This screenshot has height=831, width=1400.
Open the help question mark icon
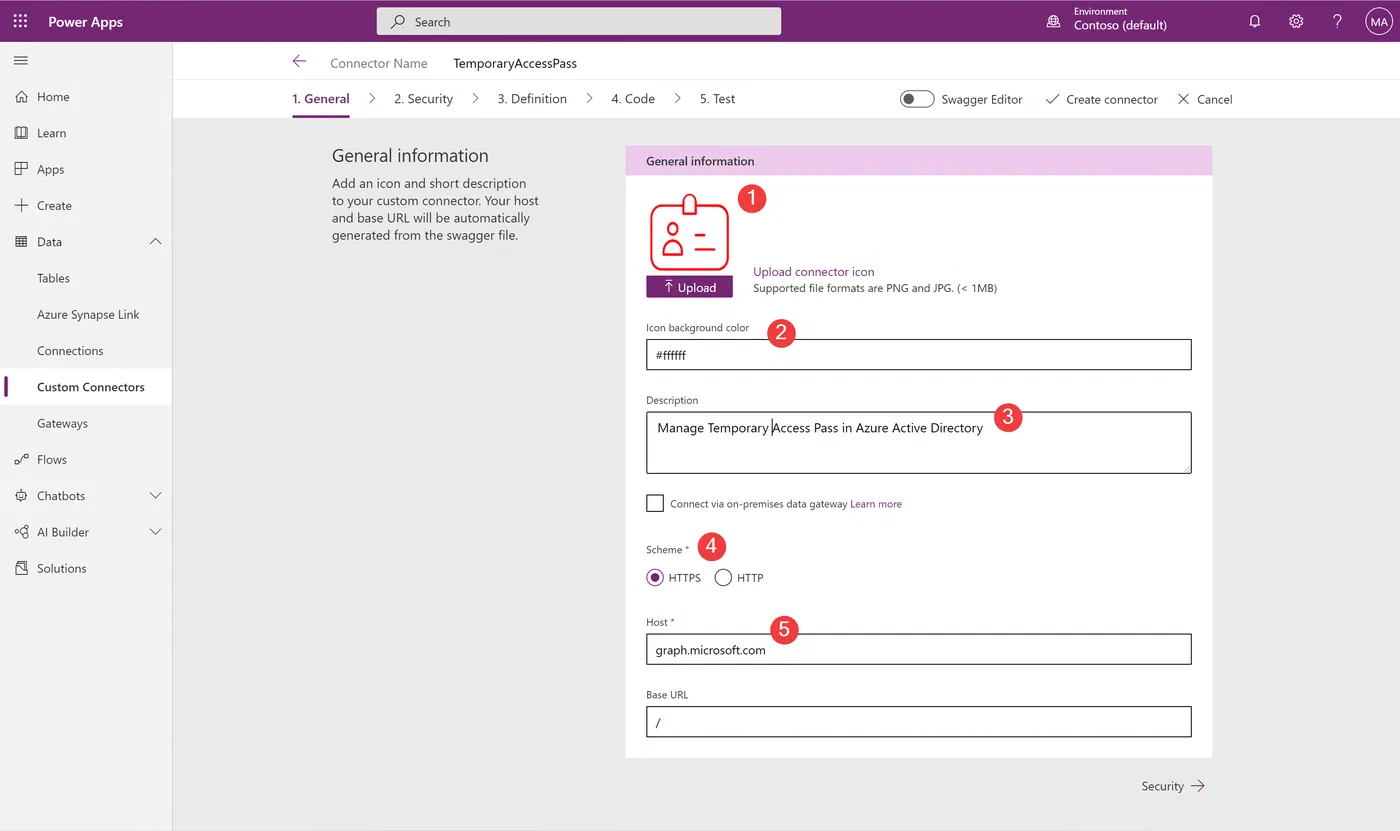pyautogui.click(x=1337, y=21)
